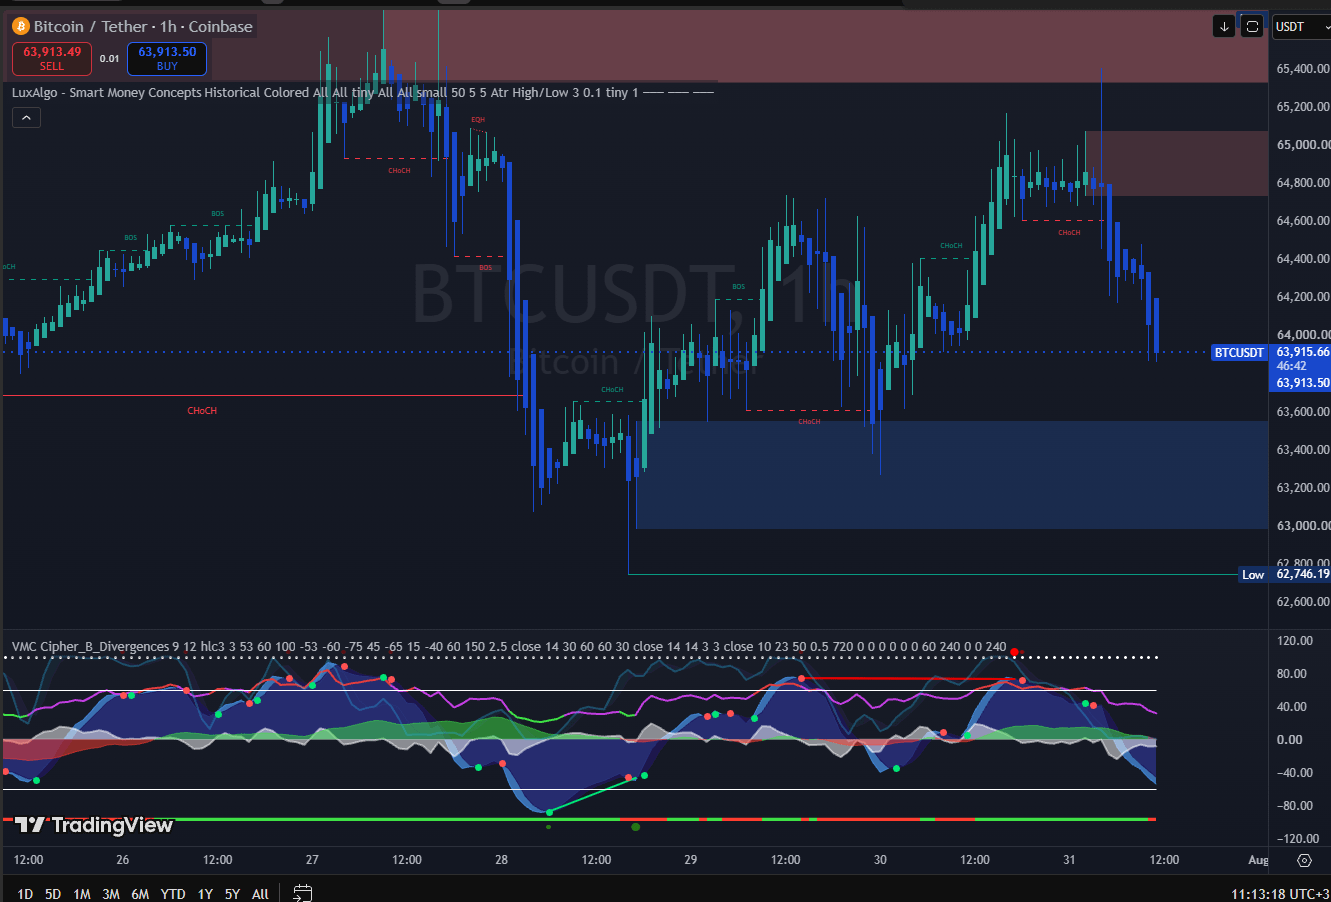Click the 62,746.19 low price value
Viewport: 1331px width, 902px height.
1302,574
